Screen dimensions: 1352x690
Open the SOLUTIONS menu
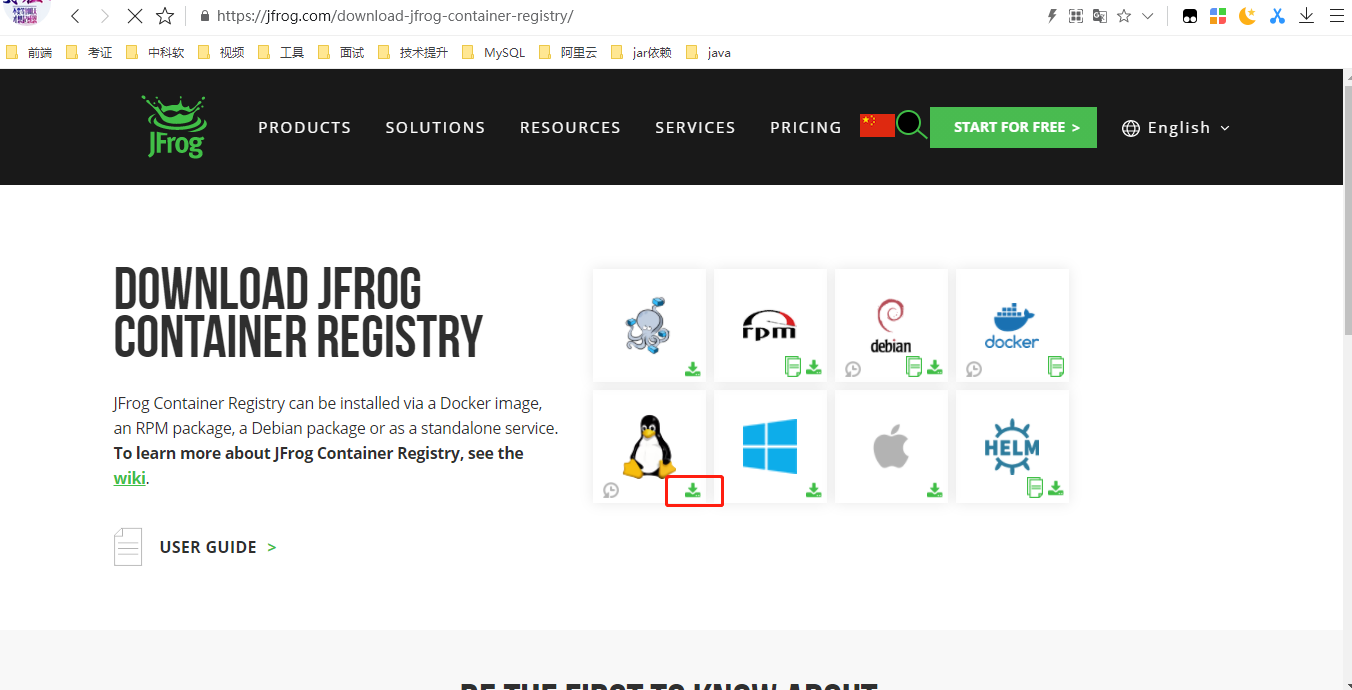[x=435, y=128]
